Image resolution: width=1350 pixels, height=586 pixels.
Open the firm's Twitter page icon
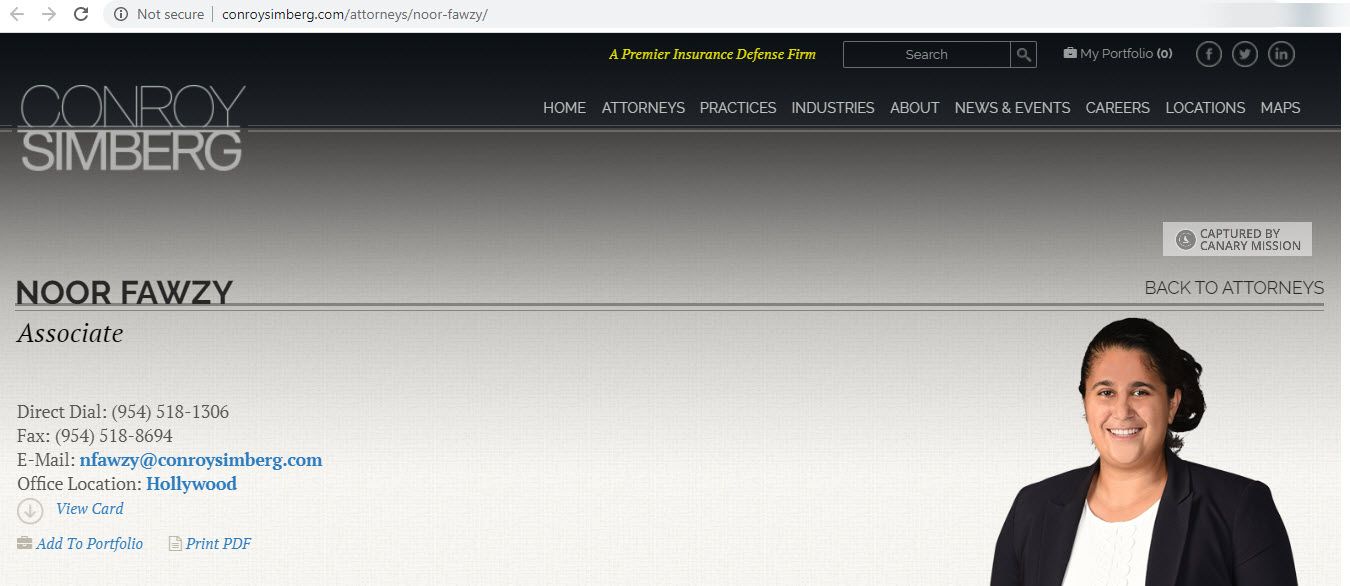[1244, 55]
